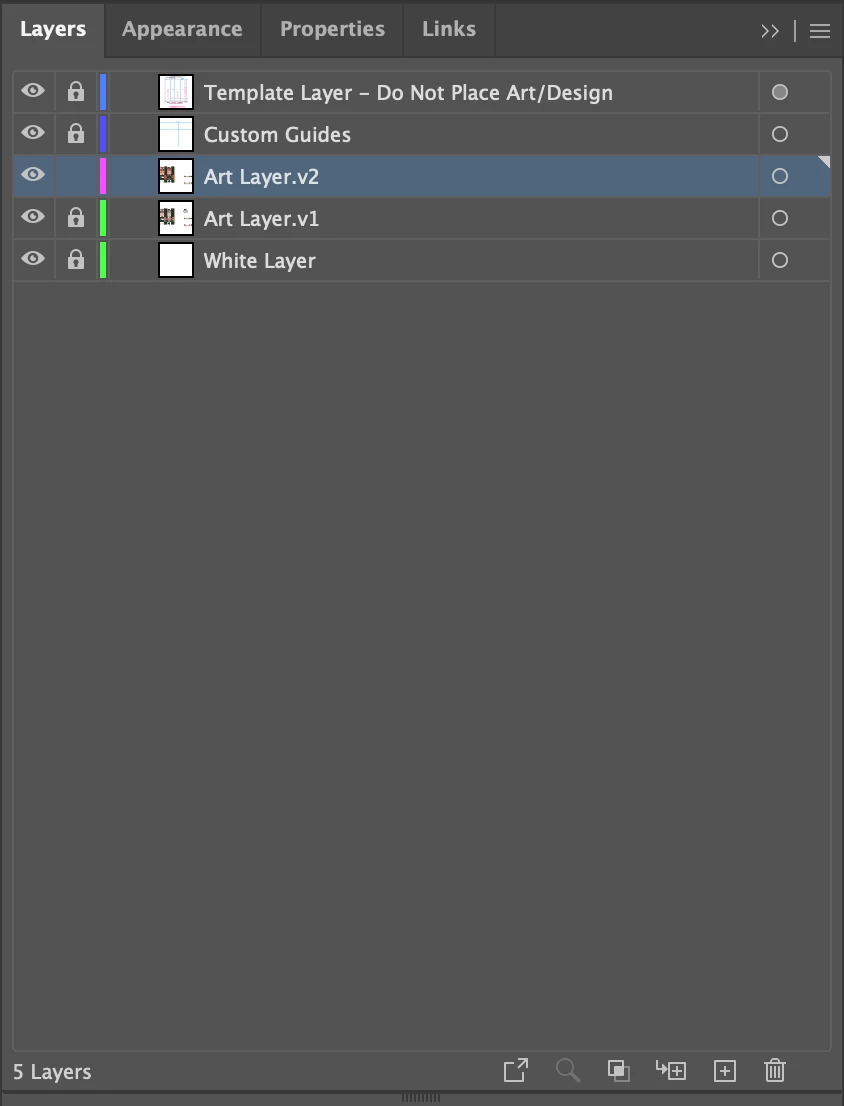Hide the Art Layer.v2 layer
The height and width of the screenshot is (1106, 844).
pyautogui.click(x=32, y=174)
